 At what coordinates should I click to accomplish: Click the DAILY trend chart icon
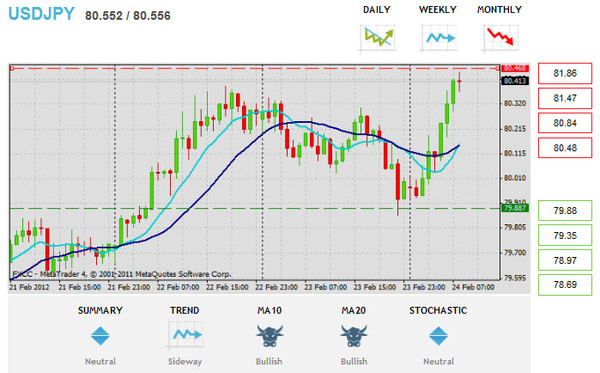[x=377, y=37]
